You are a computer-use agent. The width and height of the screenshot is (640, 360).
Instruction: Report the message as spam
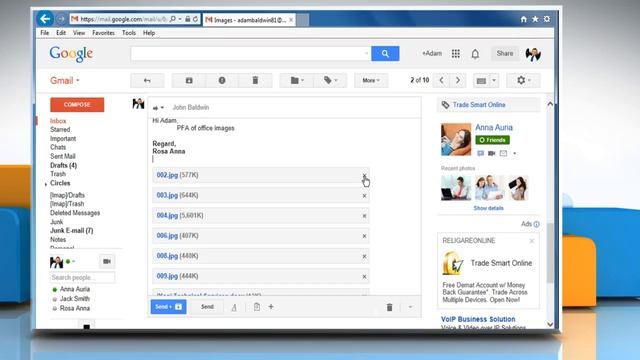point(222,80)
